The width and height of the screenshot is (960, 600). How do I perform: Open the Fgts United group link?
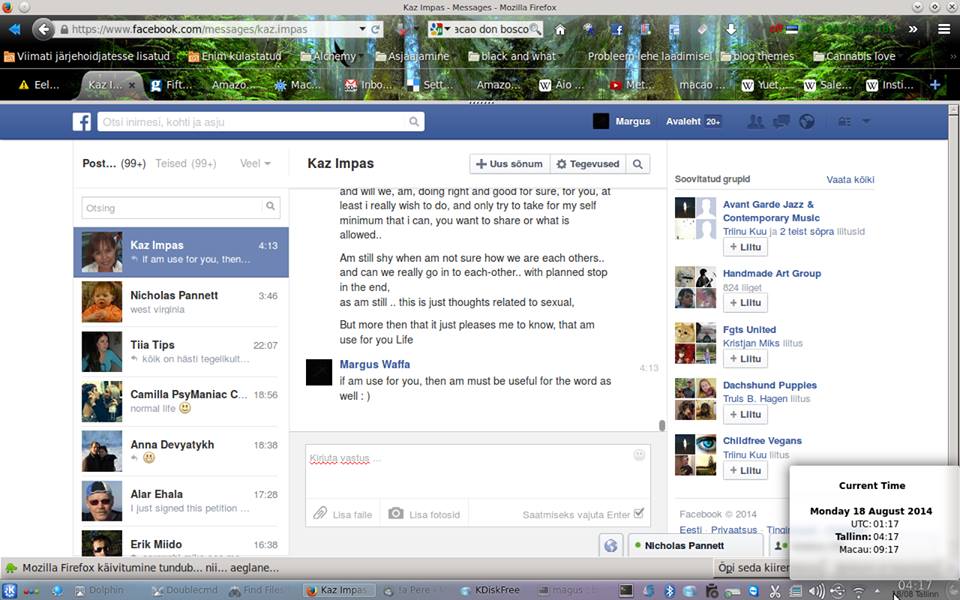pyautogui.click(x=749, y=329)
